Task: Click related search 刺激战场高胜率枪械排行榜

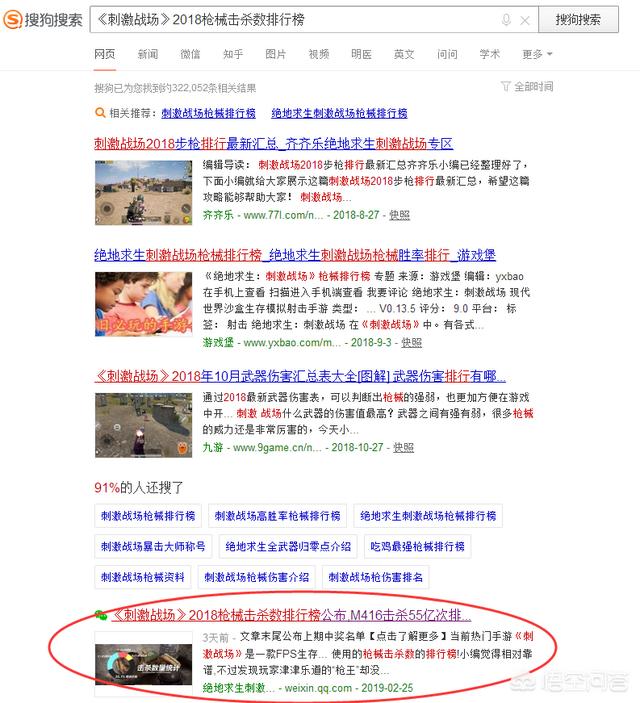Action: (x=277, y=516)
